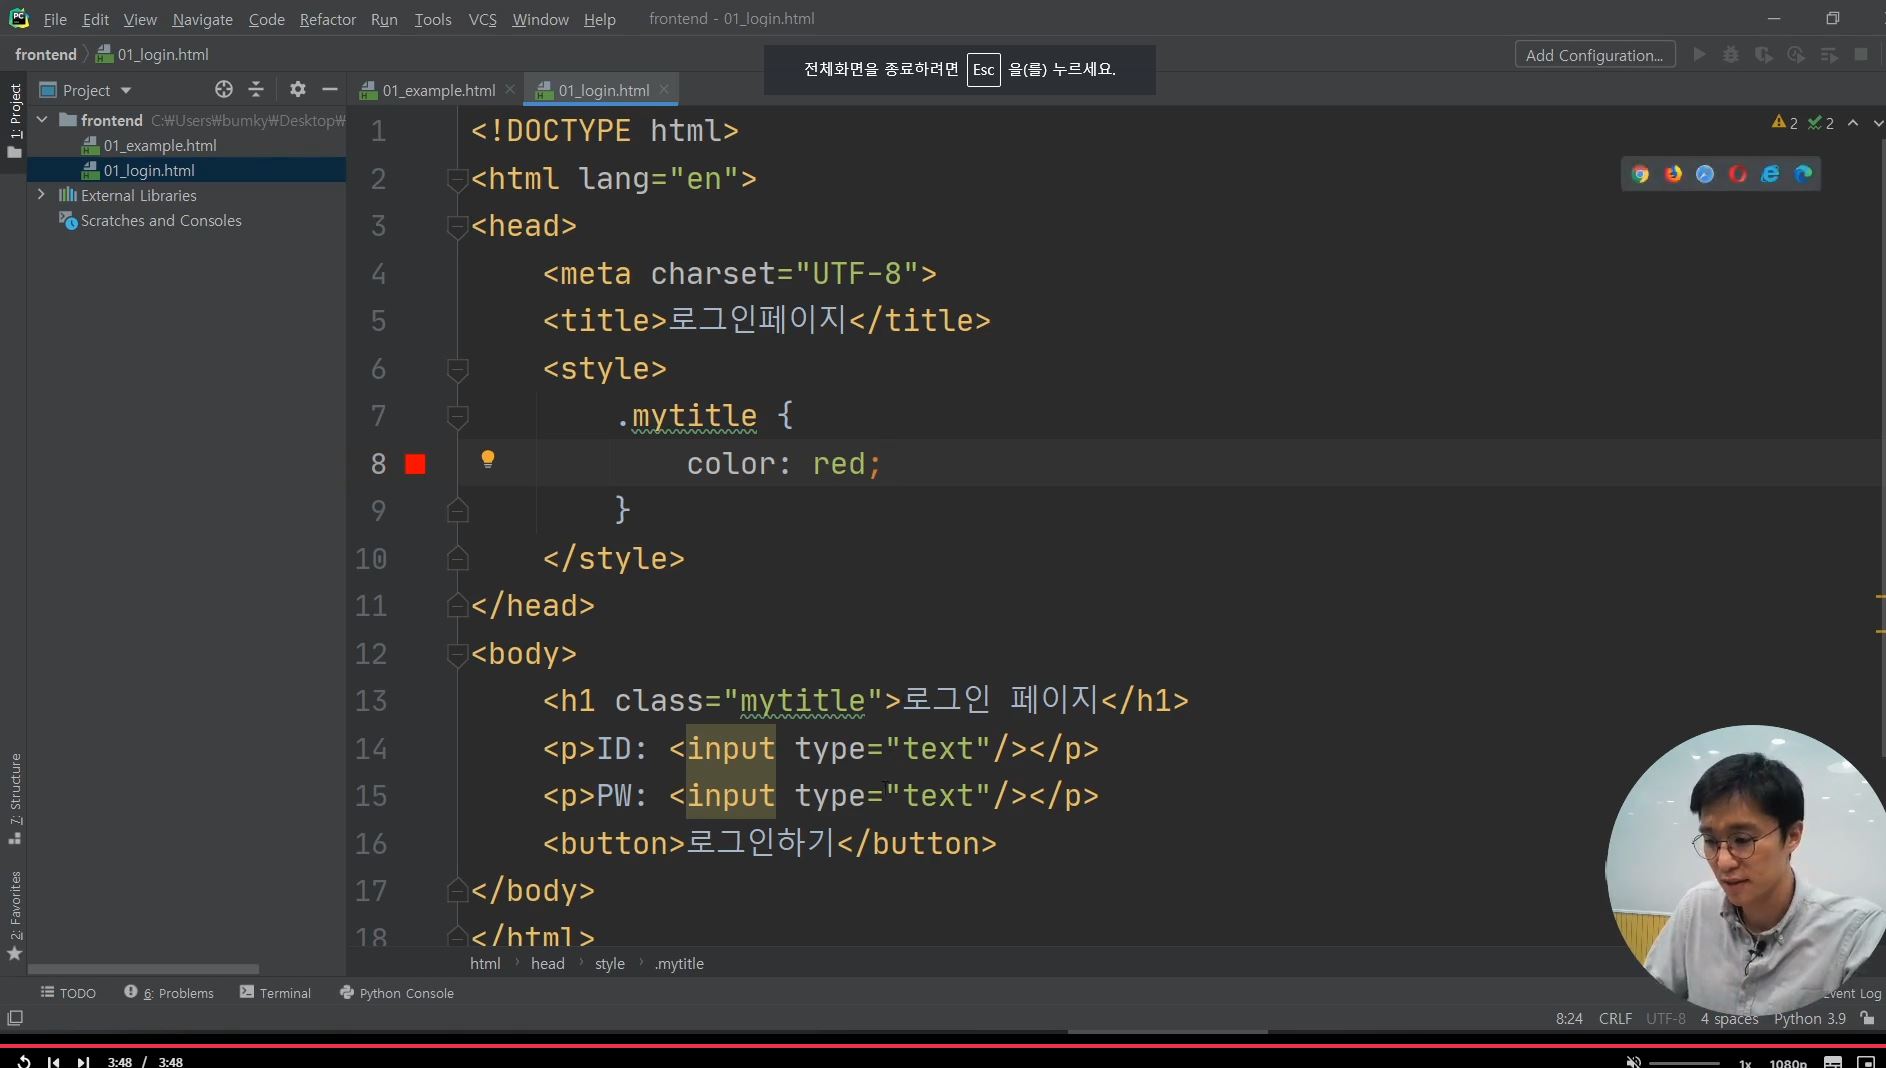Viewport: 1886px width, 1068px height.
Task: Open in Chrome browser icon
Action: point(1640,174)
